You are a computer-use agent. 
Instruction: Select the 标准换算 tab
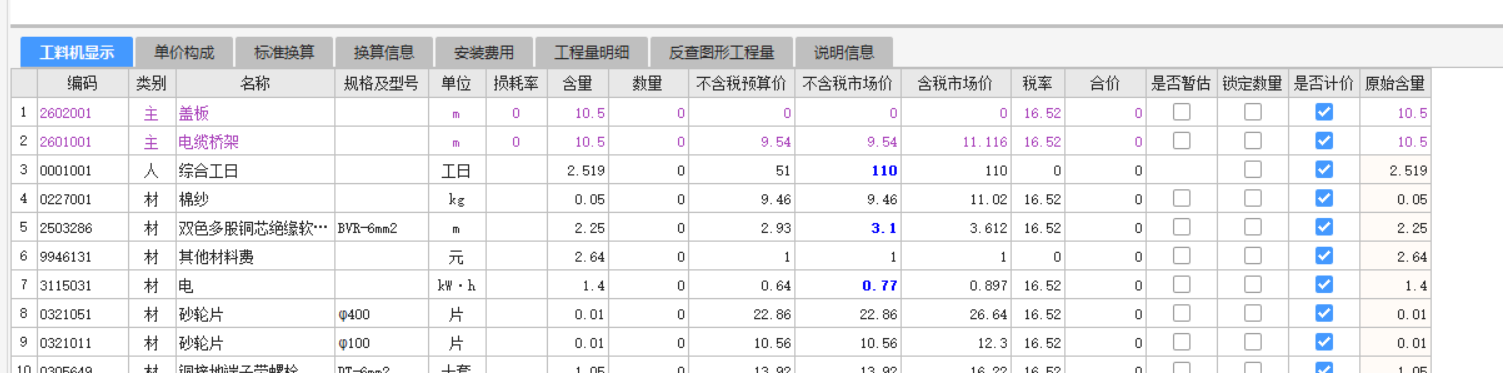click(x=284, y=52)
